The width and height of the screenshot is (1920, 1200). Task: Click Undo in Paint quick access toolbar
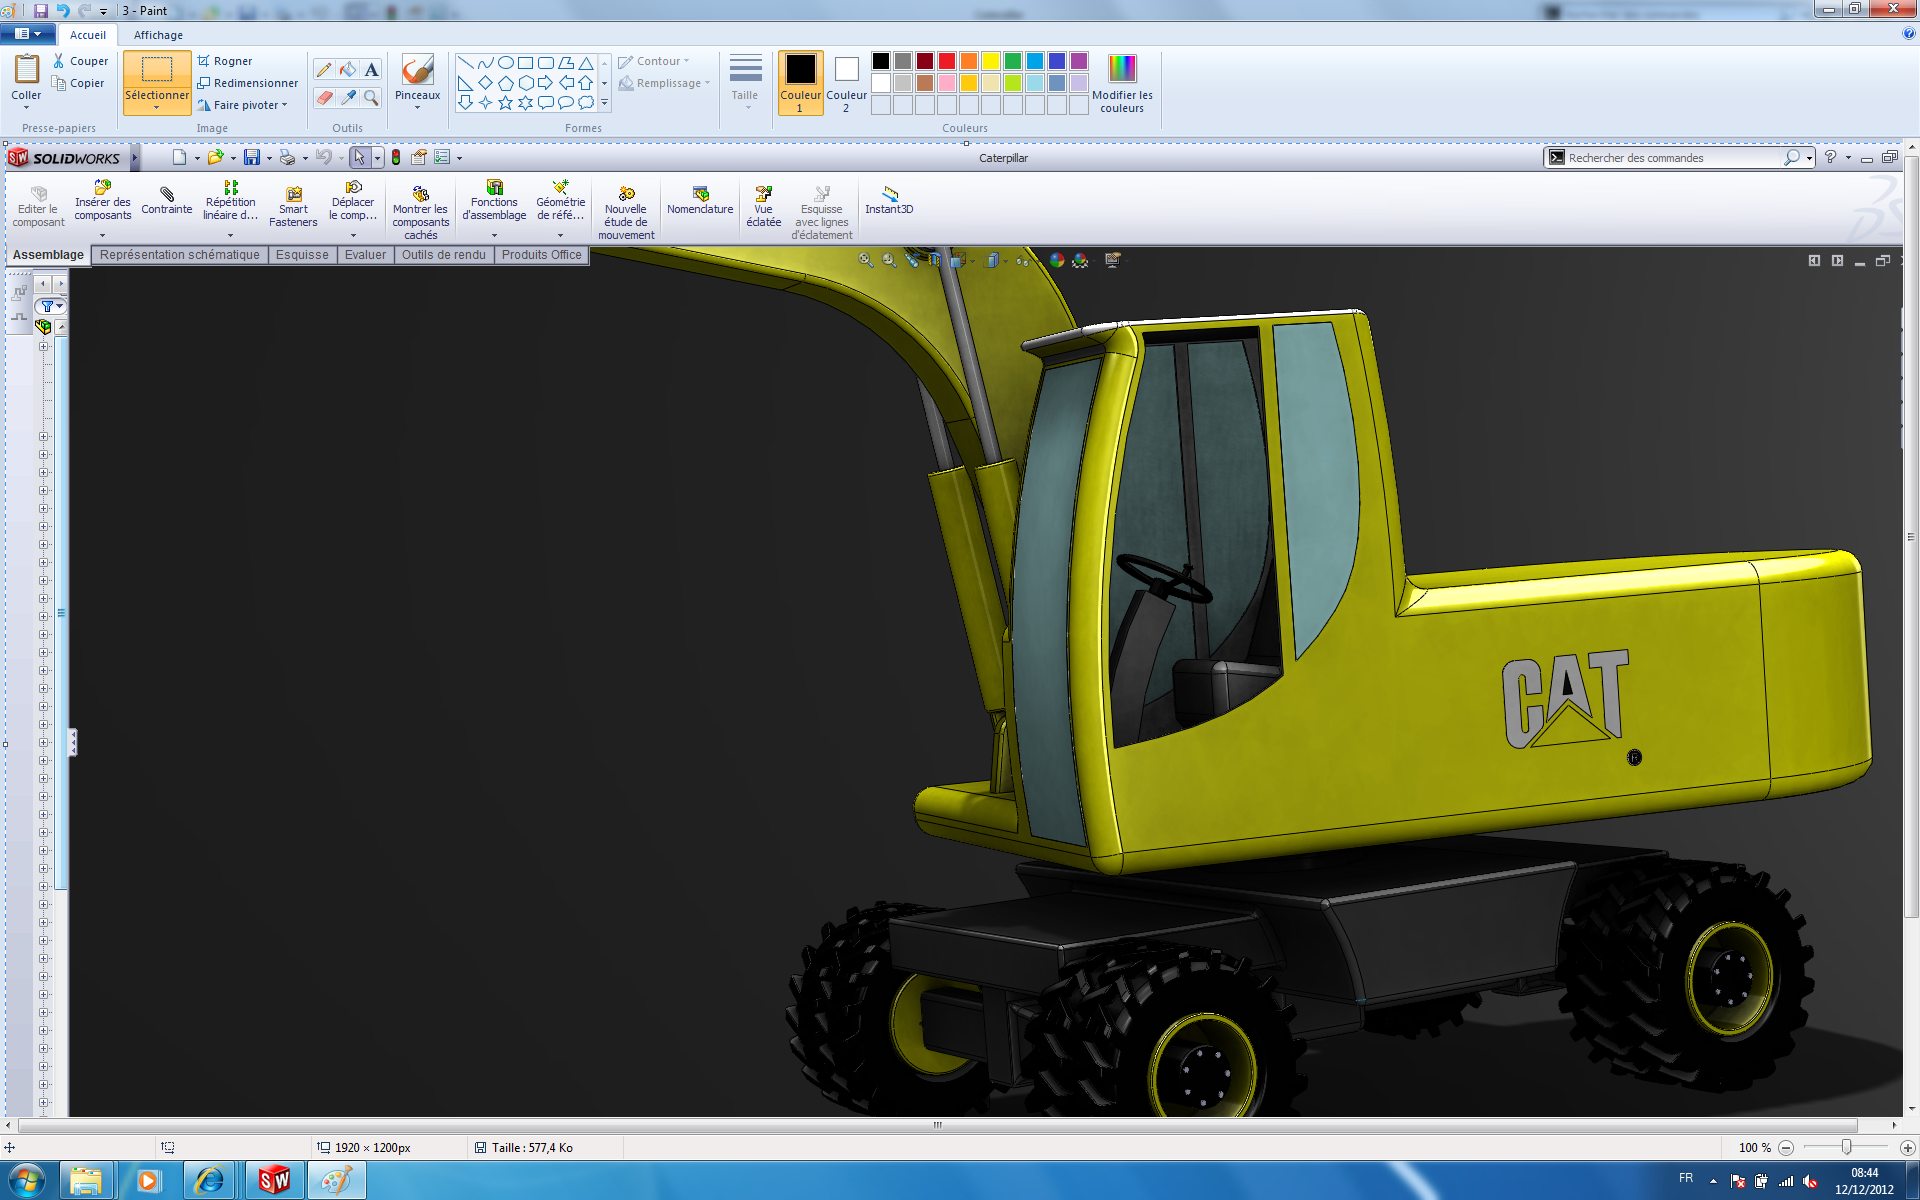coord(63,10)
